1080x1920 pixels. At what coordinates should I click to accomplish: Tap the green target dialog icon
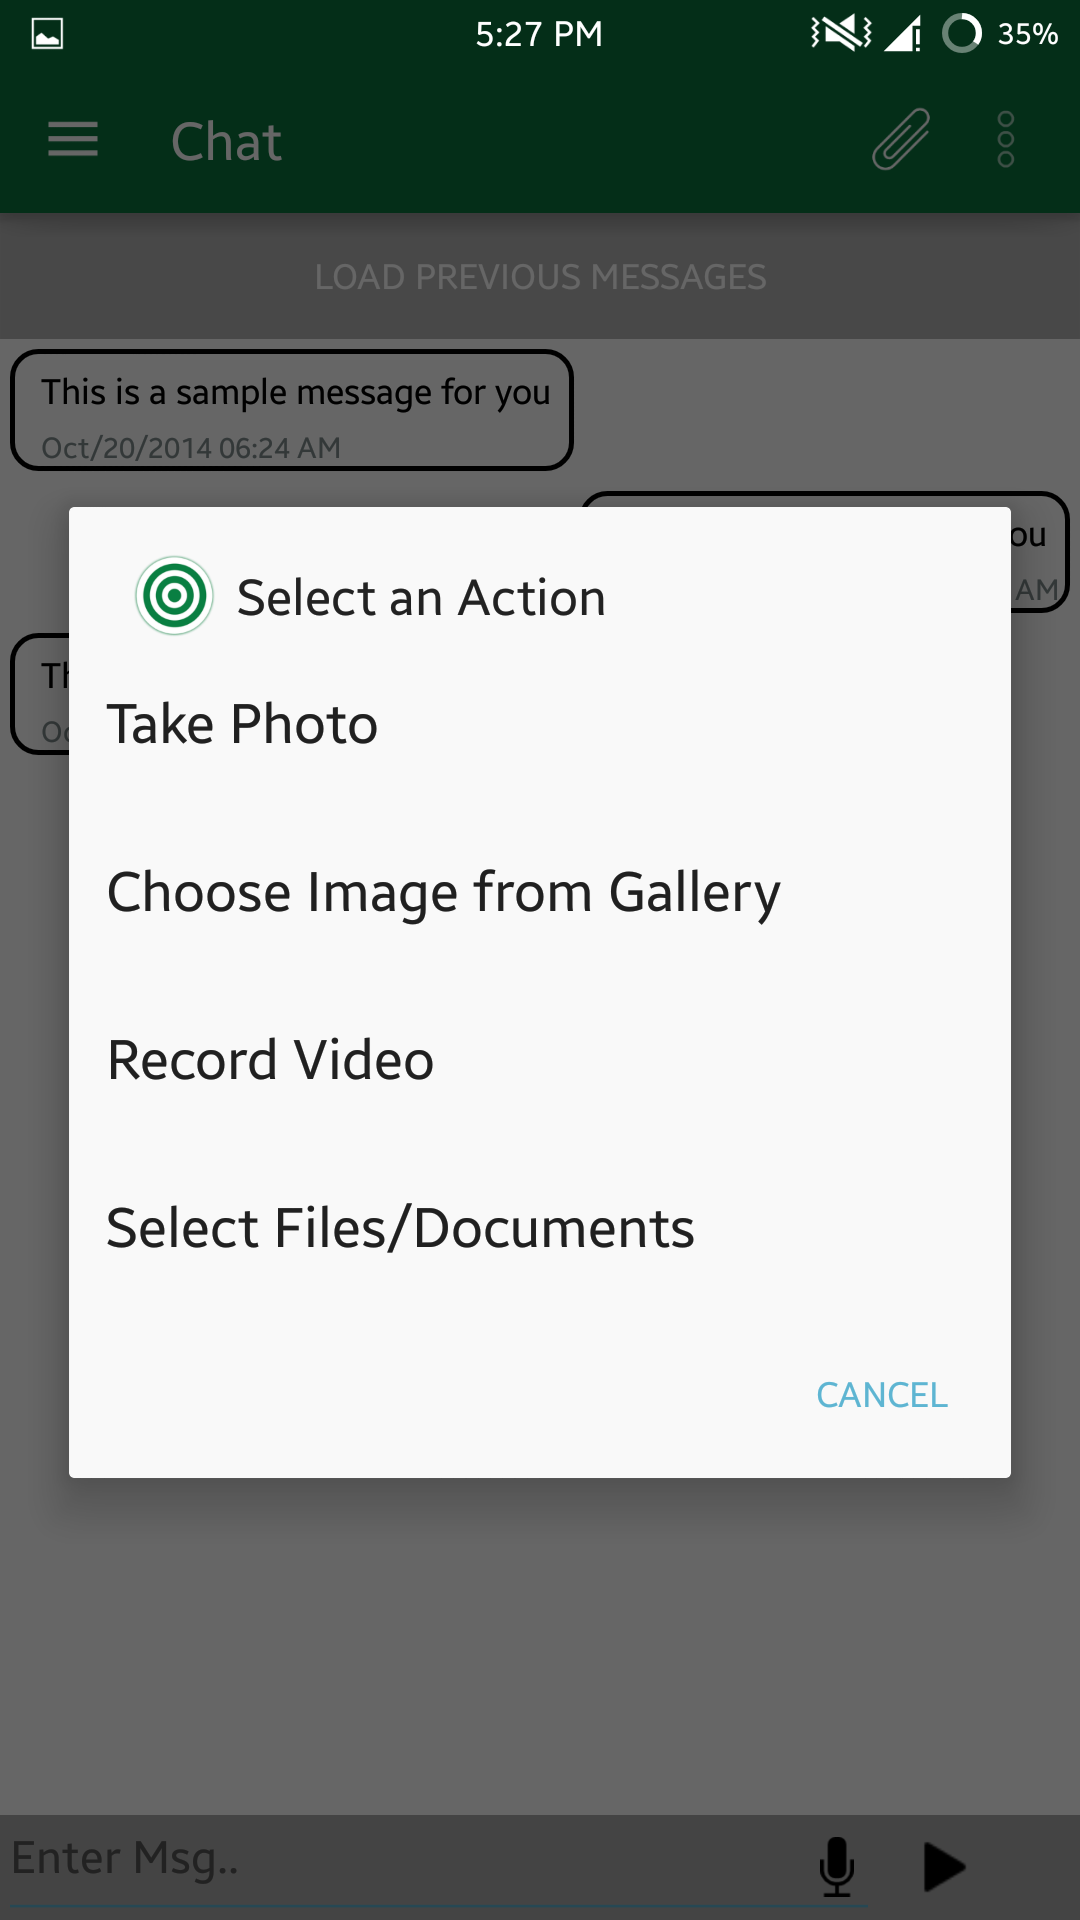coord(174,596)
